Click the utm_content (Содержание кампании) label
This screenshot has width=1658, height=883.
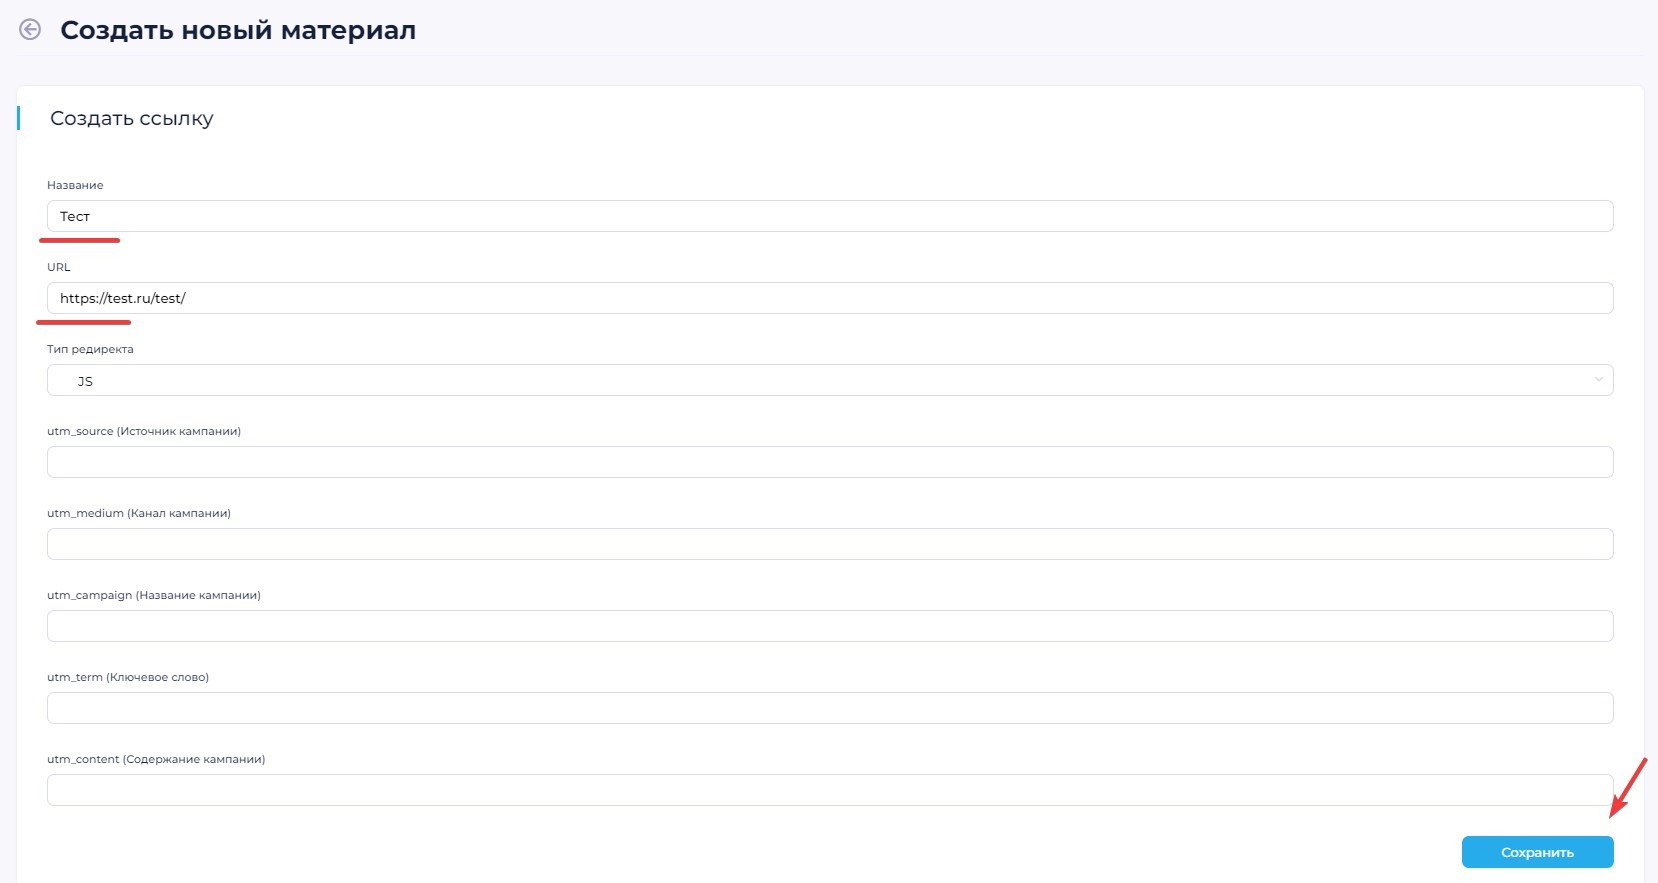pyautogui.click(x=156, y=759)
